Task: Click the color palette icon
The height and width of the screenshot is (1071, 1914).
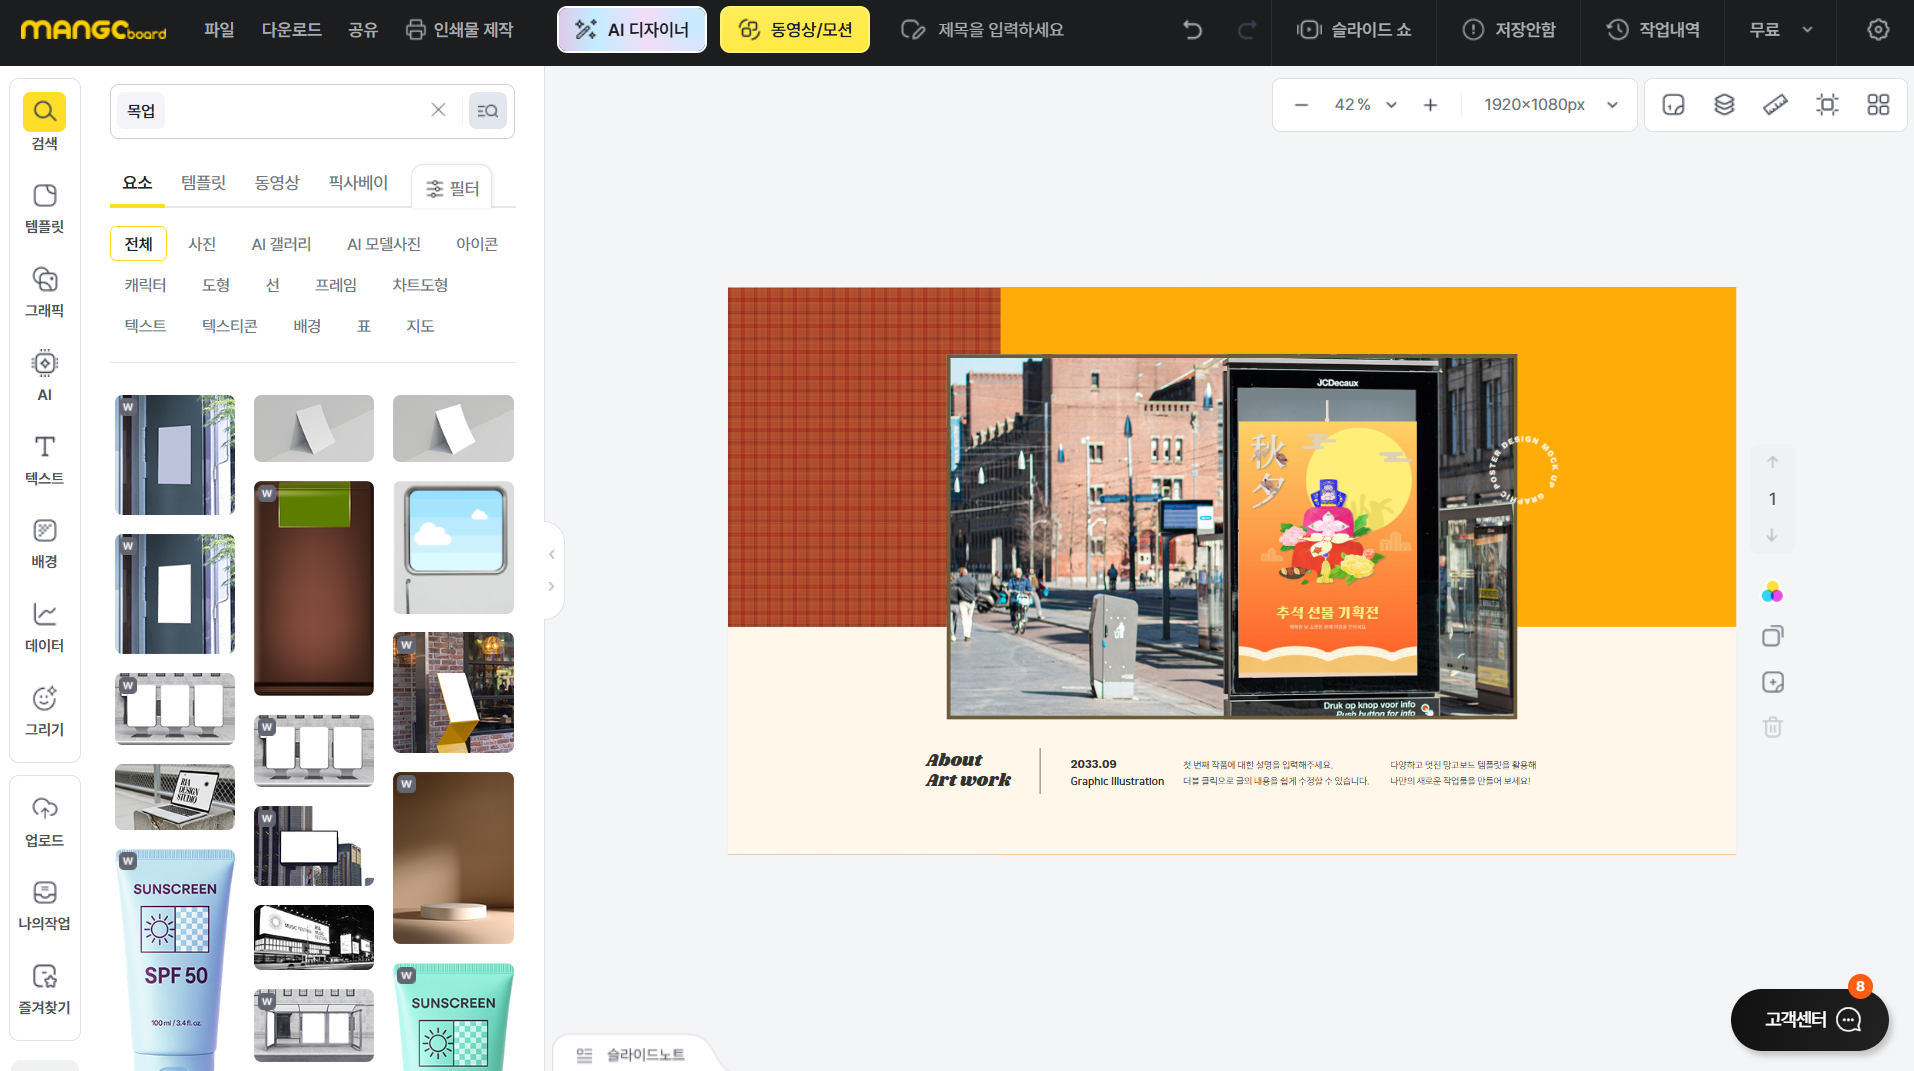Action: [x=1772, y=592]
